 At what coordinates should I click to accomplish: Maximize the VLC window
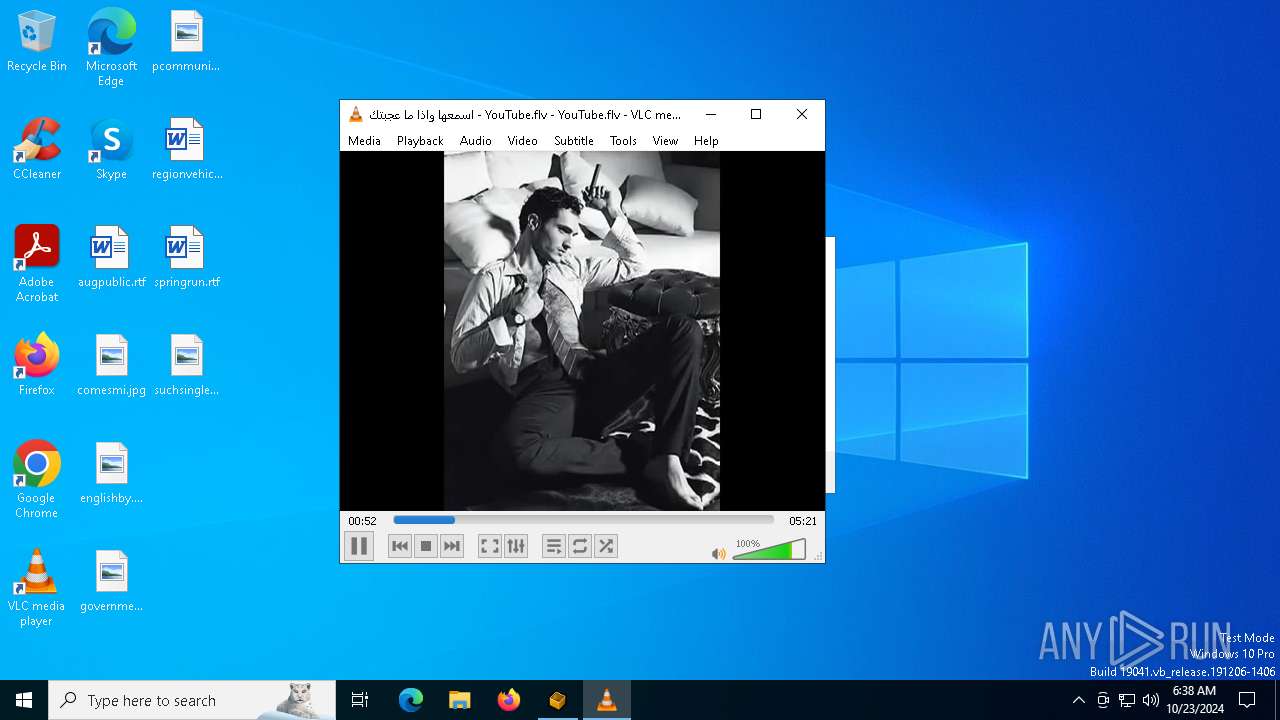point(756,114)
